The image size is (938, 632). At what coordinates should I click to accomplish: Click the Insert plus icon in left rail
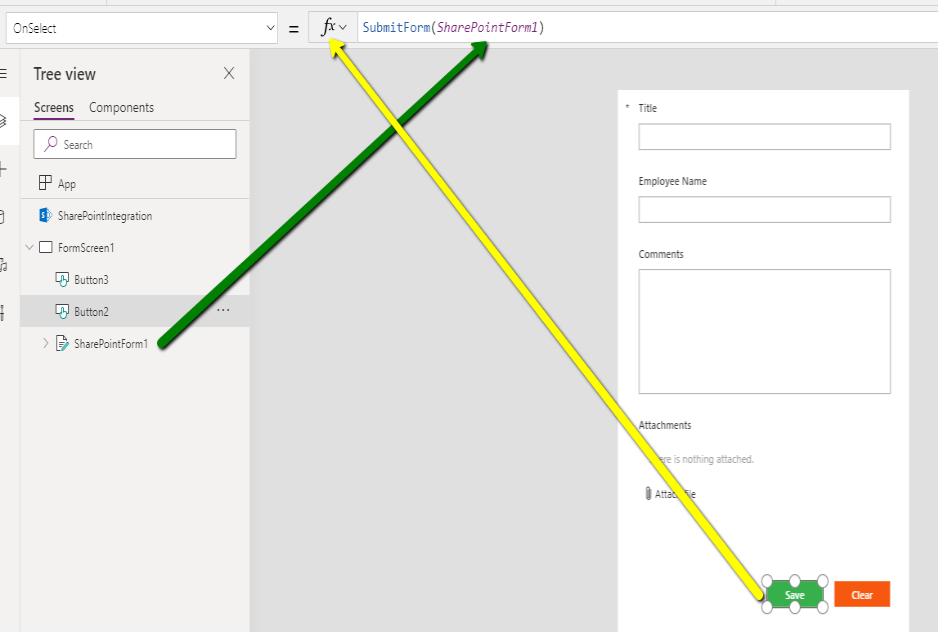coord(4,169)
